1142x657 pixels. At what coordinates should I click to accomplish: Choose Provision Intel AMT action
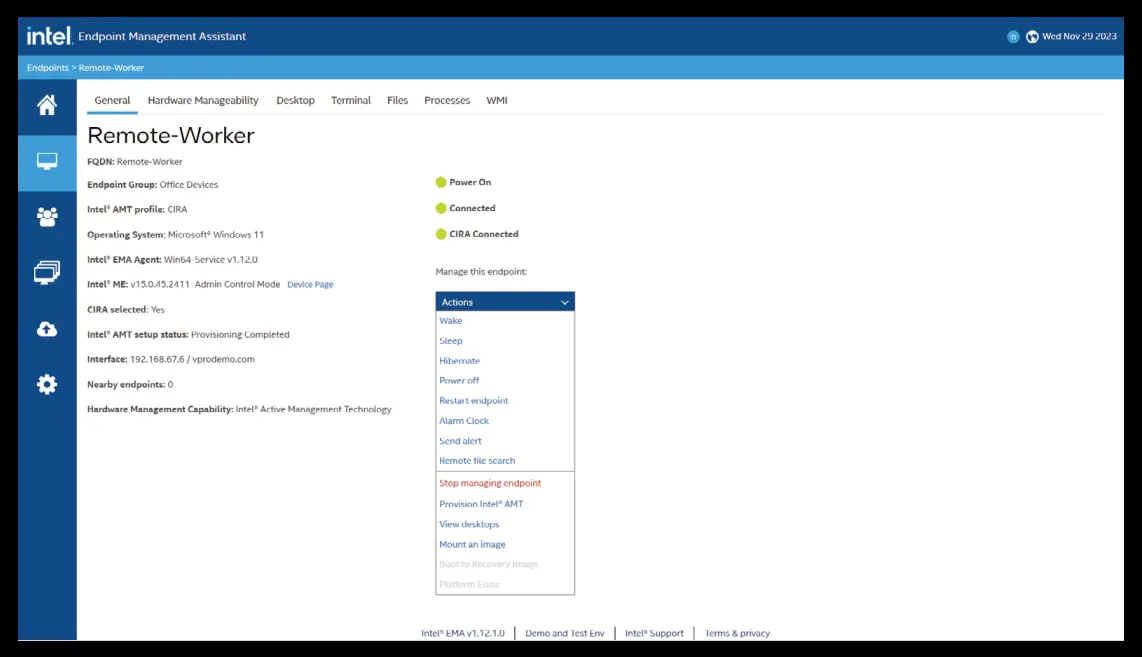(x=481, y=504)
